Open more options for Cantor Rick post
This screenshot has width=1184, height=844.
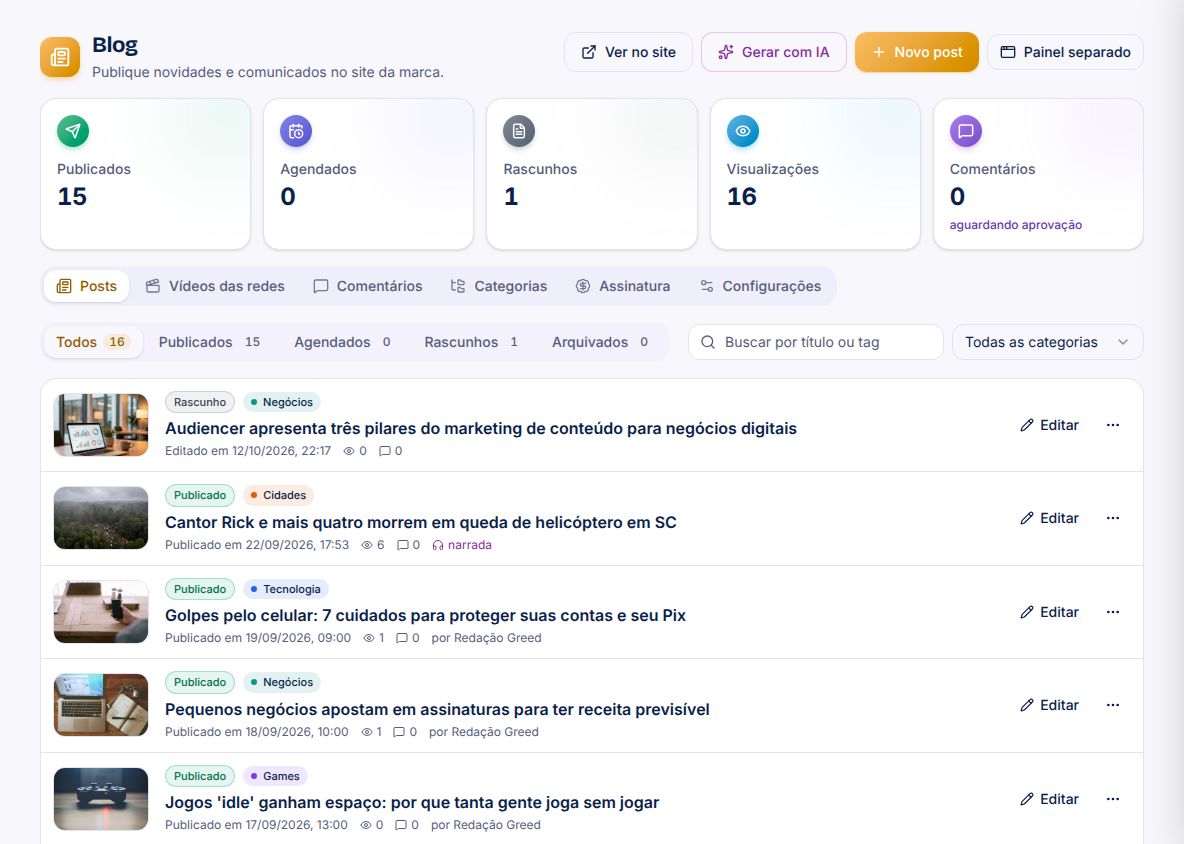(1113, 518)
